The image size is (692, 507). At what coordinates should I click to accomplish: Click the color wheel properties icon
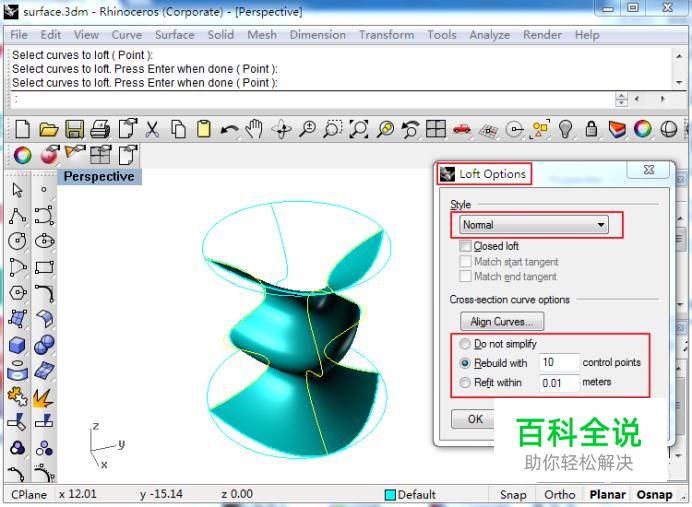[643, 129]
